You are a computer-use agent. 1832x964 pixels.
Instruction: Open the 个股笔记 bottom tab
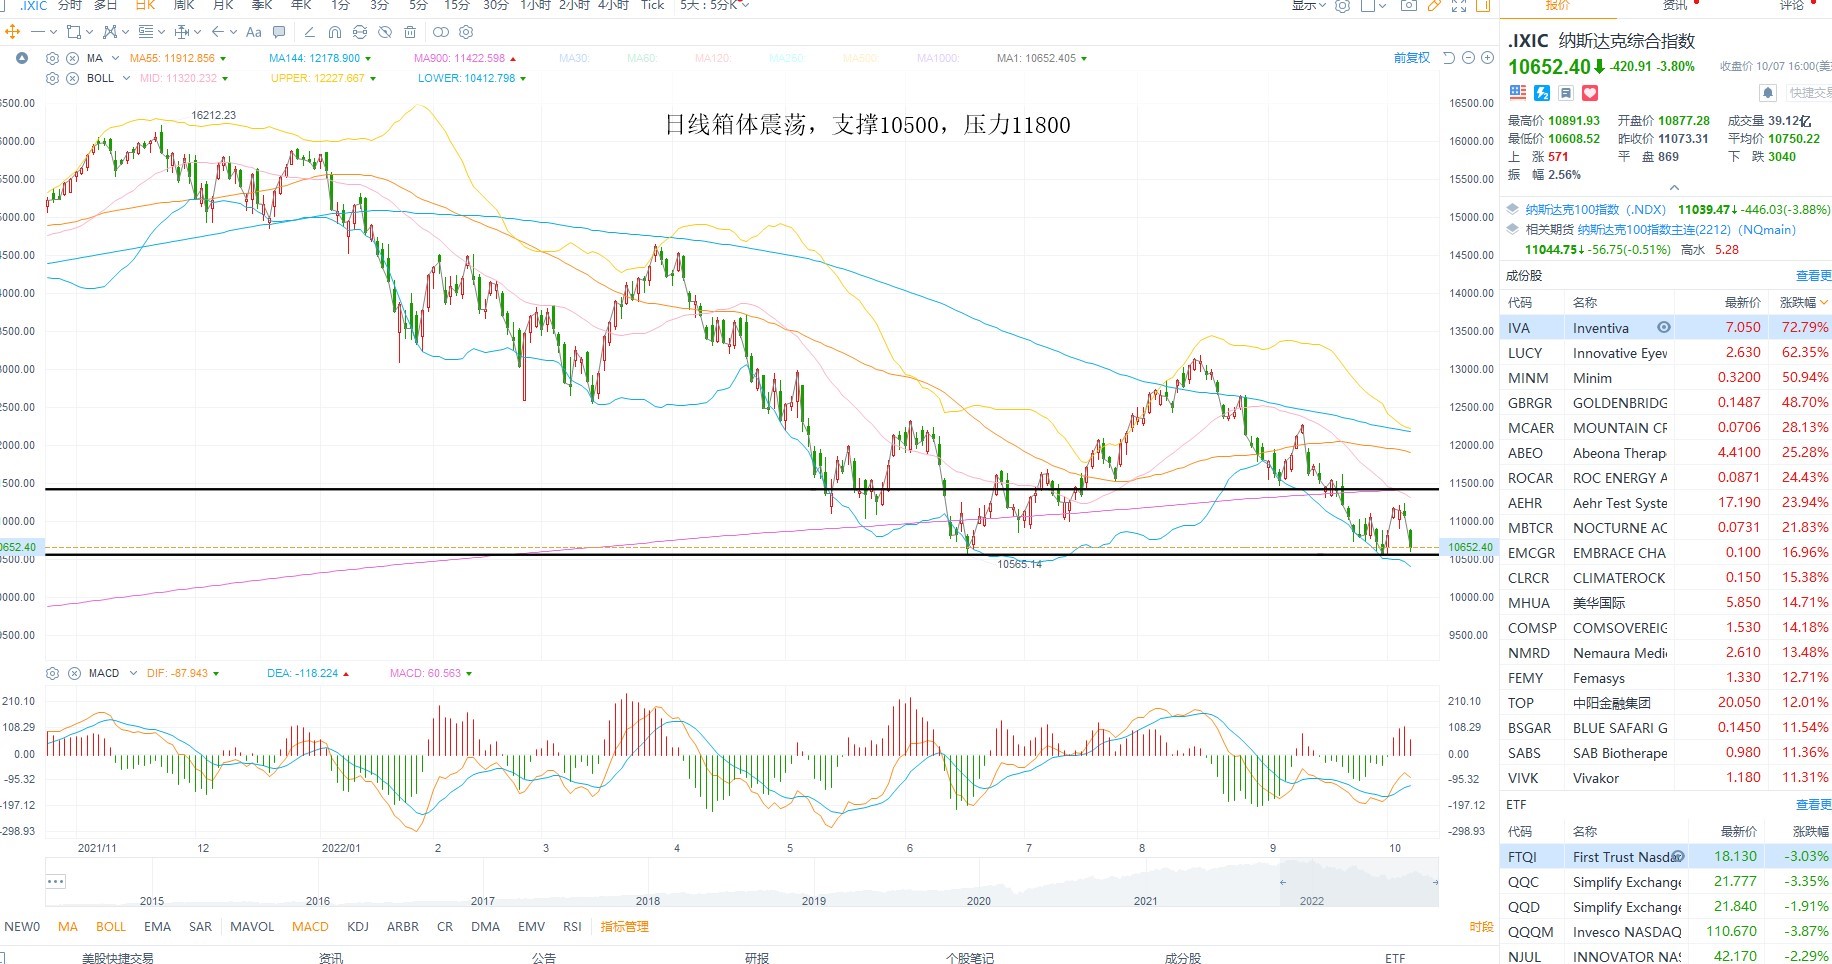(969, 957)
